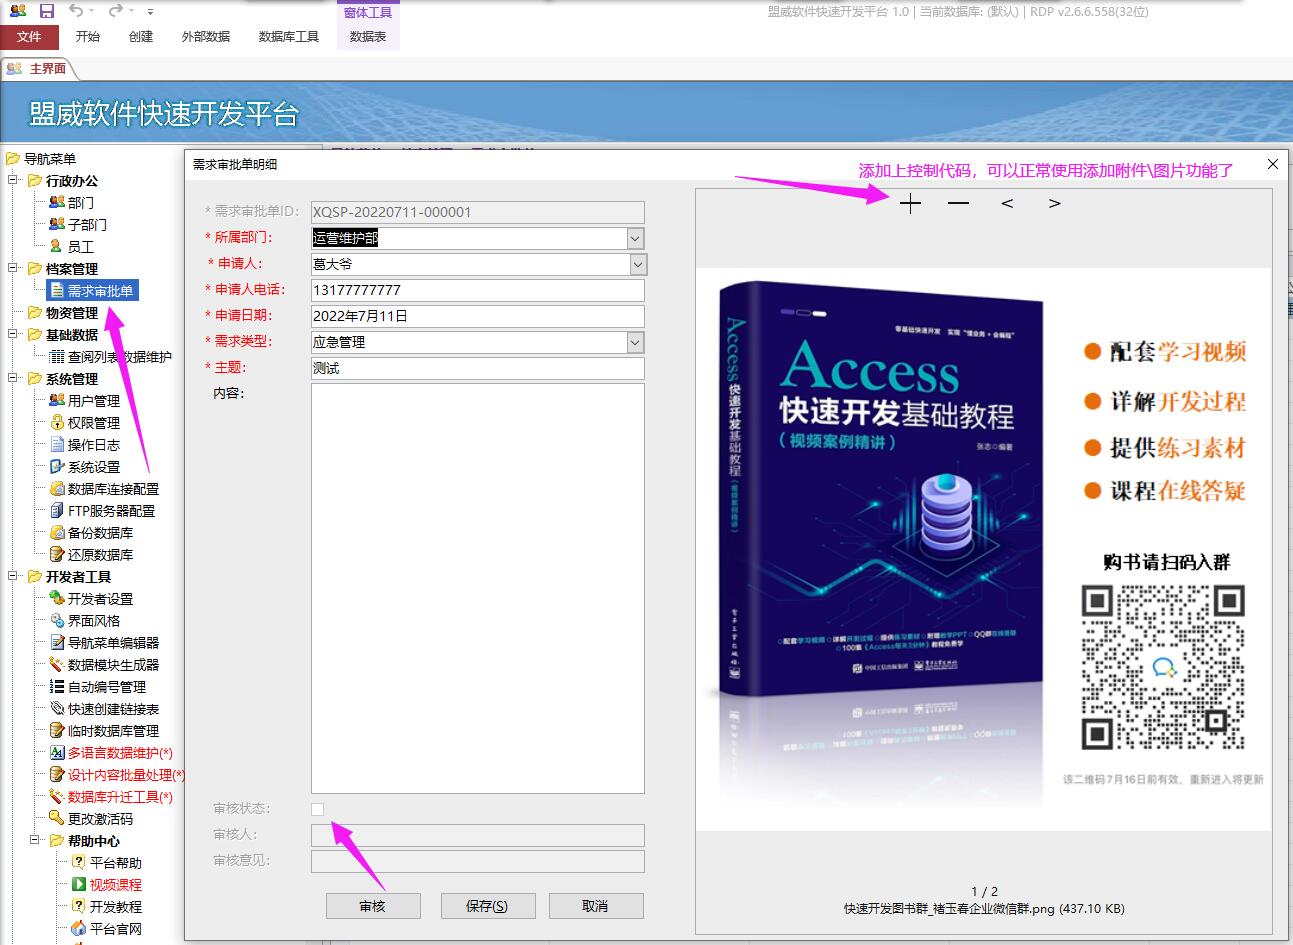
Task: Click the 申请人电话 input field
Action: coord(478,290)
